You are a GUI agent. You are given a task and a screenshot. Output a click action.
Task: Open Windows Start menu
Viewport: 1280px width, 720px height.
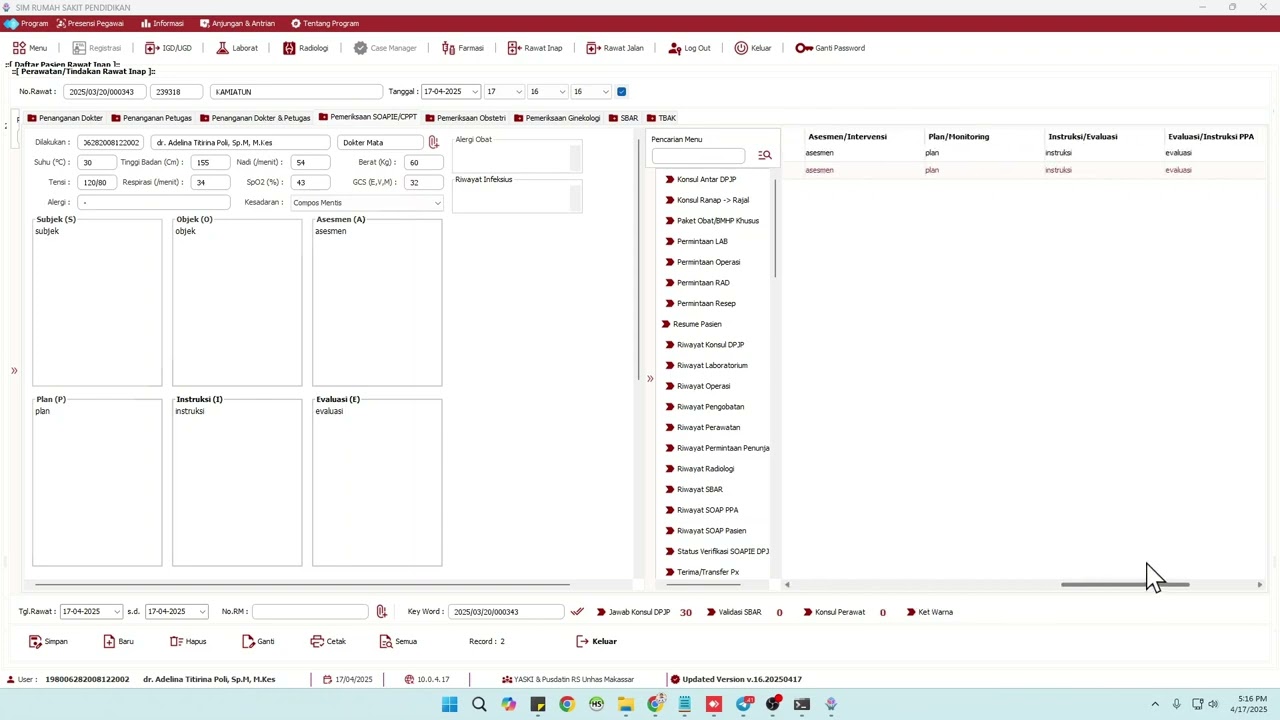450,704
